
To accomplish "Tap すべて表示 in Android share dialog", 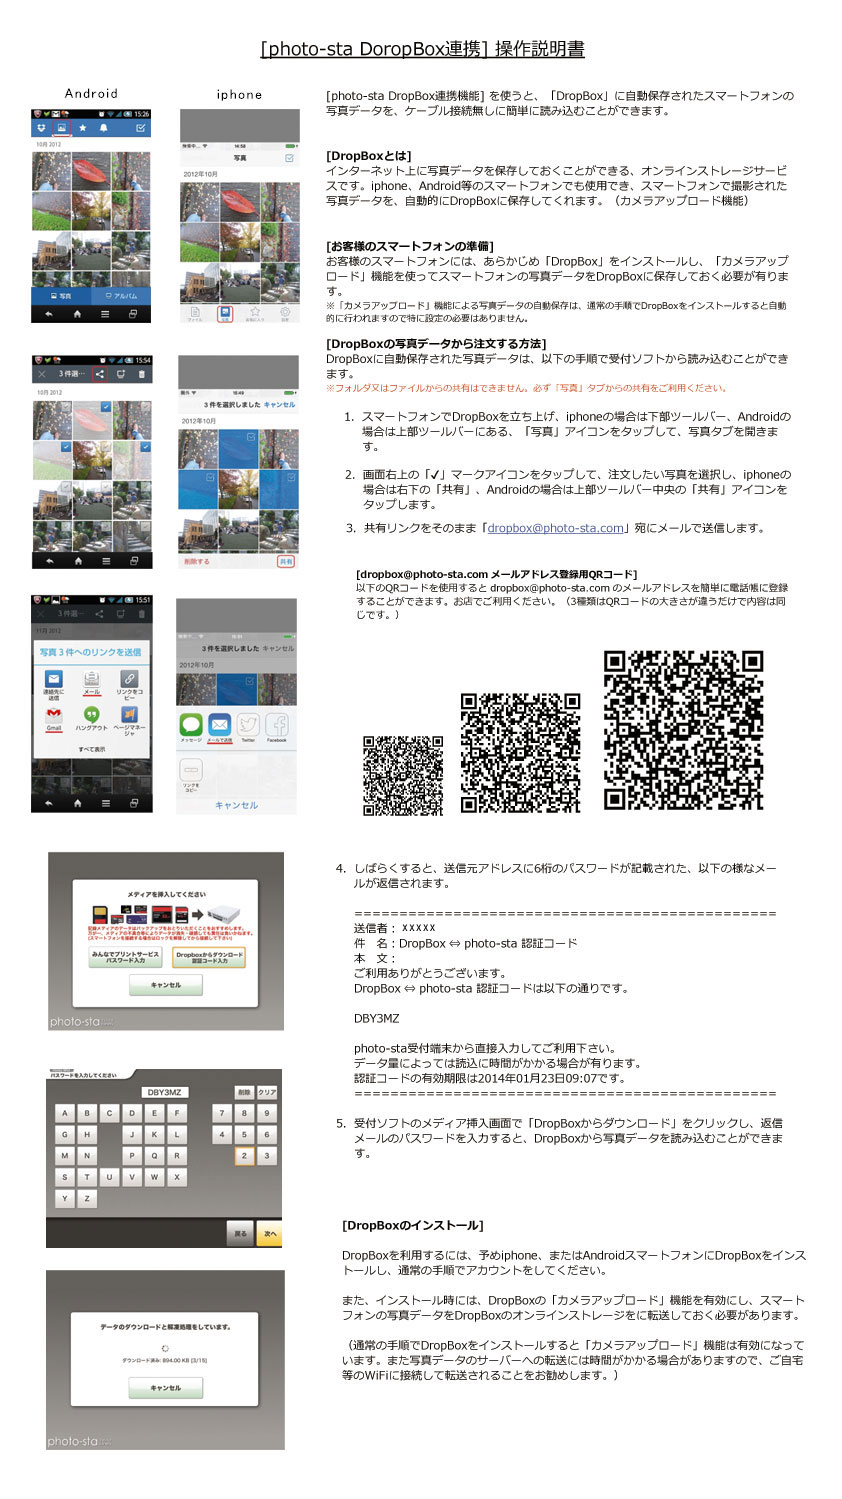I will click(x=91, y=749).
